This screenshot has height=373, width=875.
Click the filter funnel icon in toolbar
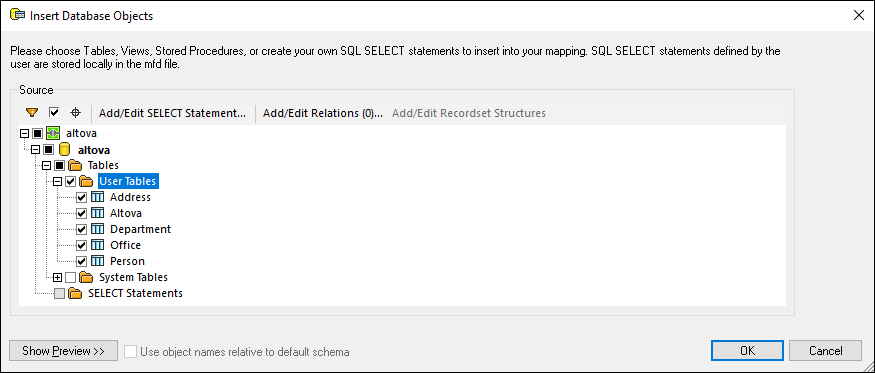(x=32, y=113)
